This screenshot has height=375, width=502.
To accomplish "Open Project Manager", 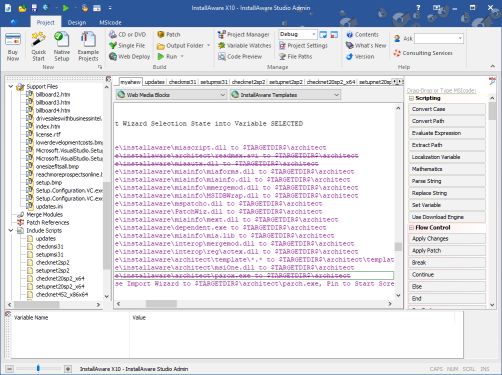I will 244,34.
